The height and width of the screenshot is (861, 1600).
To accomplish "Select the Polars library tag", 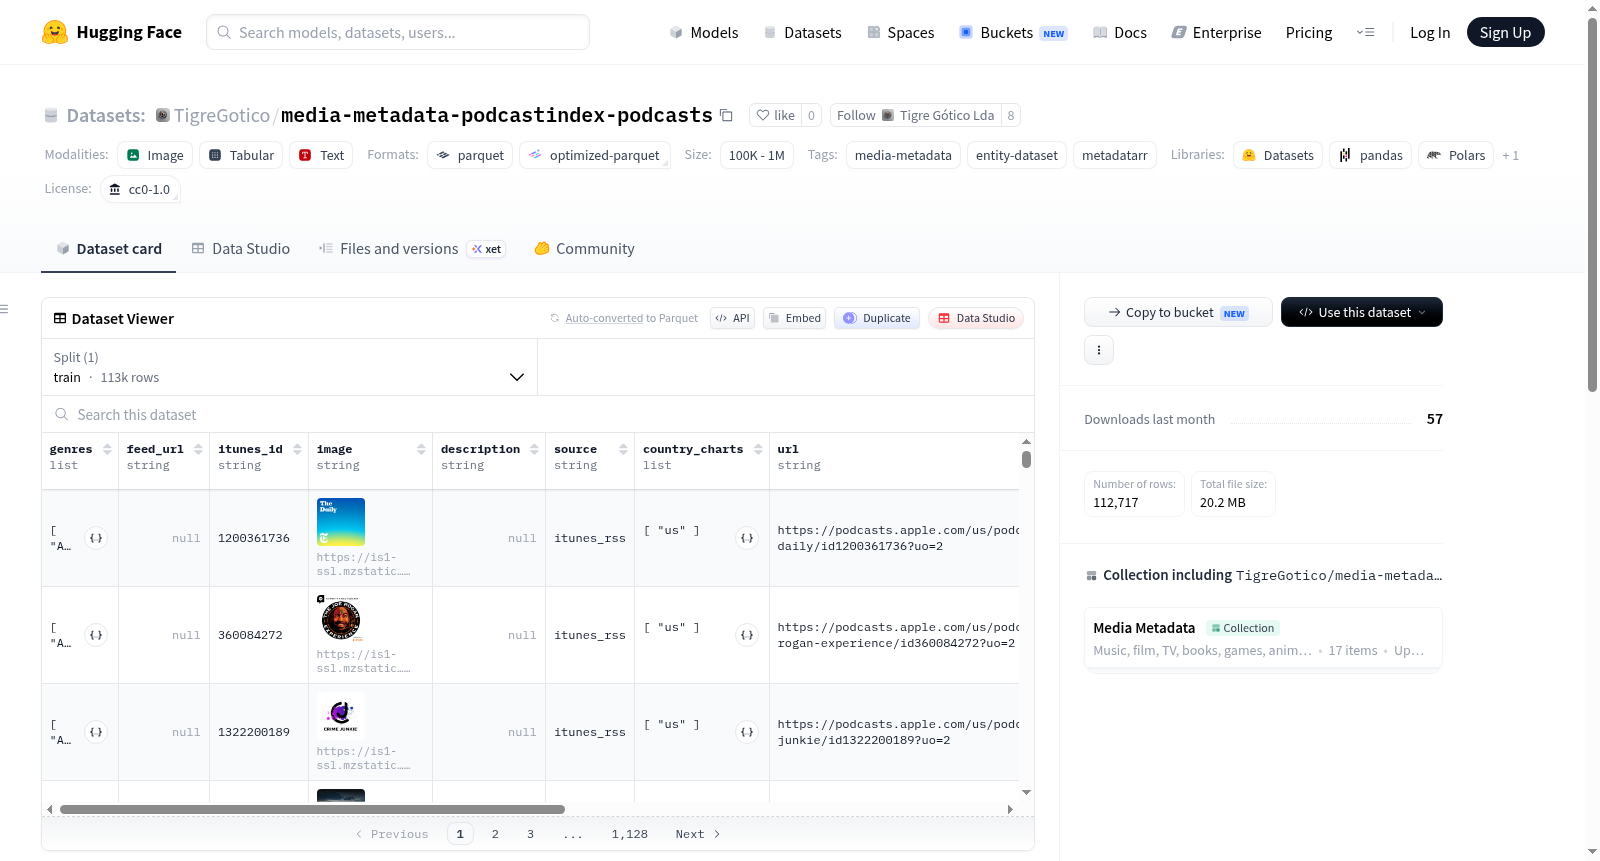I will [x=1456, y=155].
